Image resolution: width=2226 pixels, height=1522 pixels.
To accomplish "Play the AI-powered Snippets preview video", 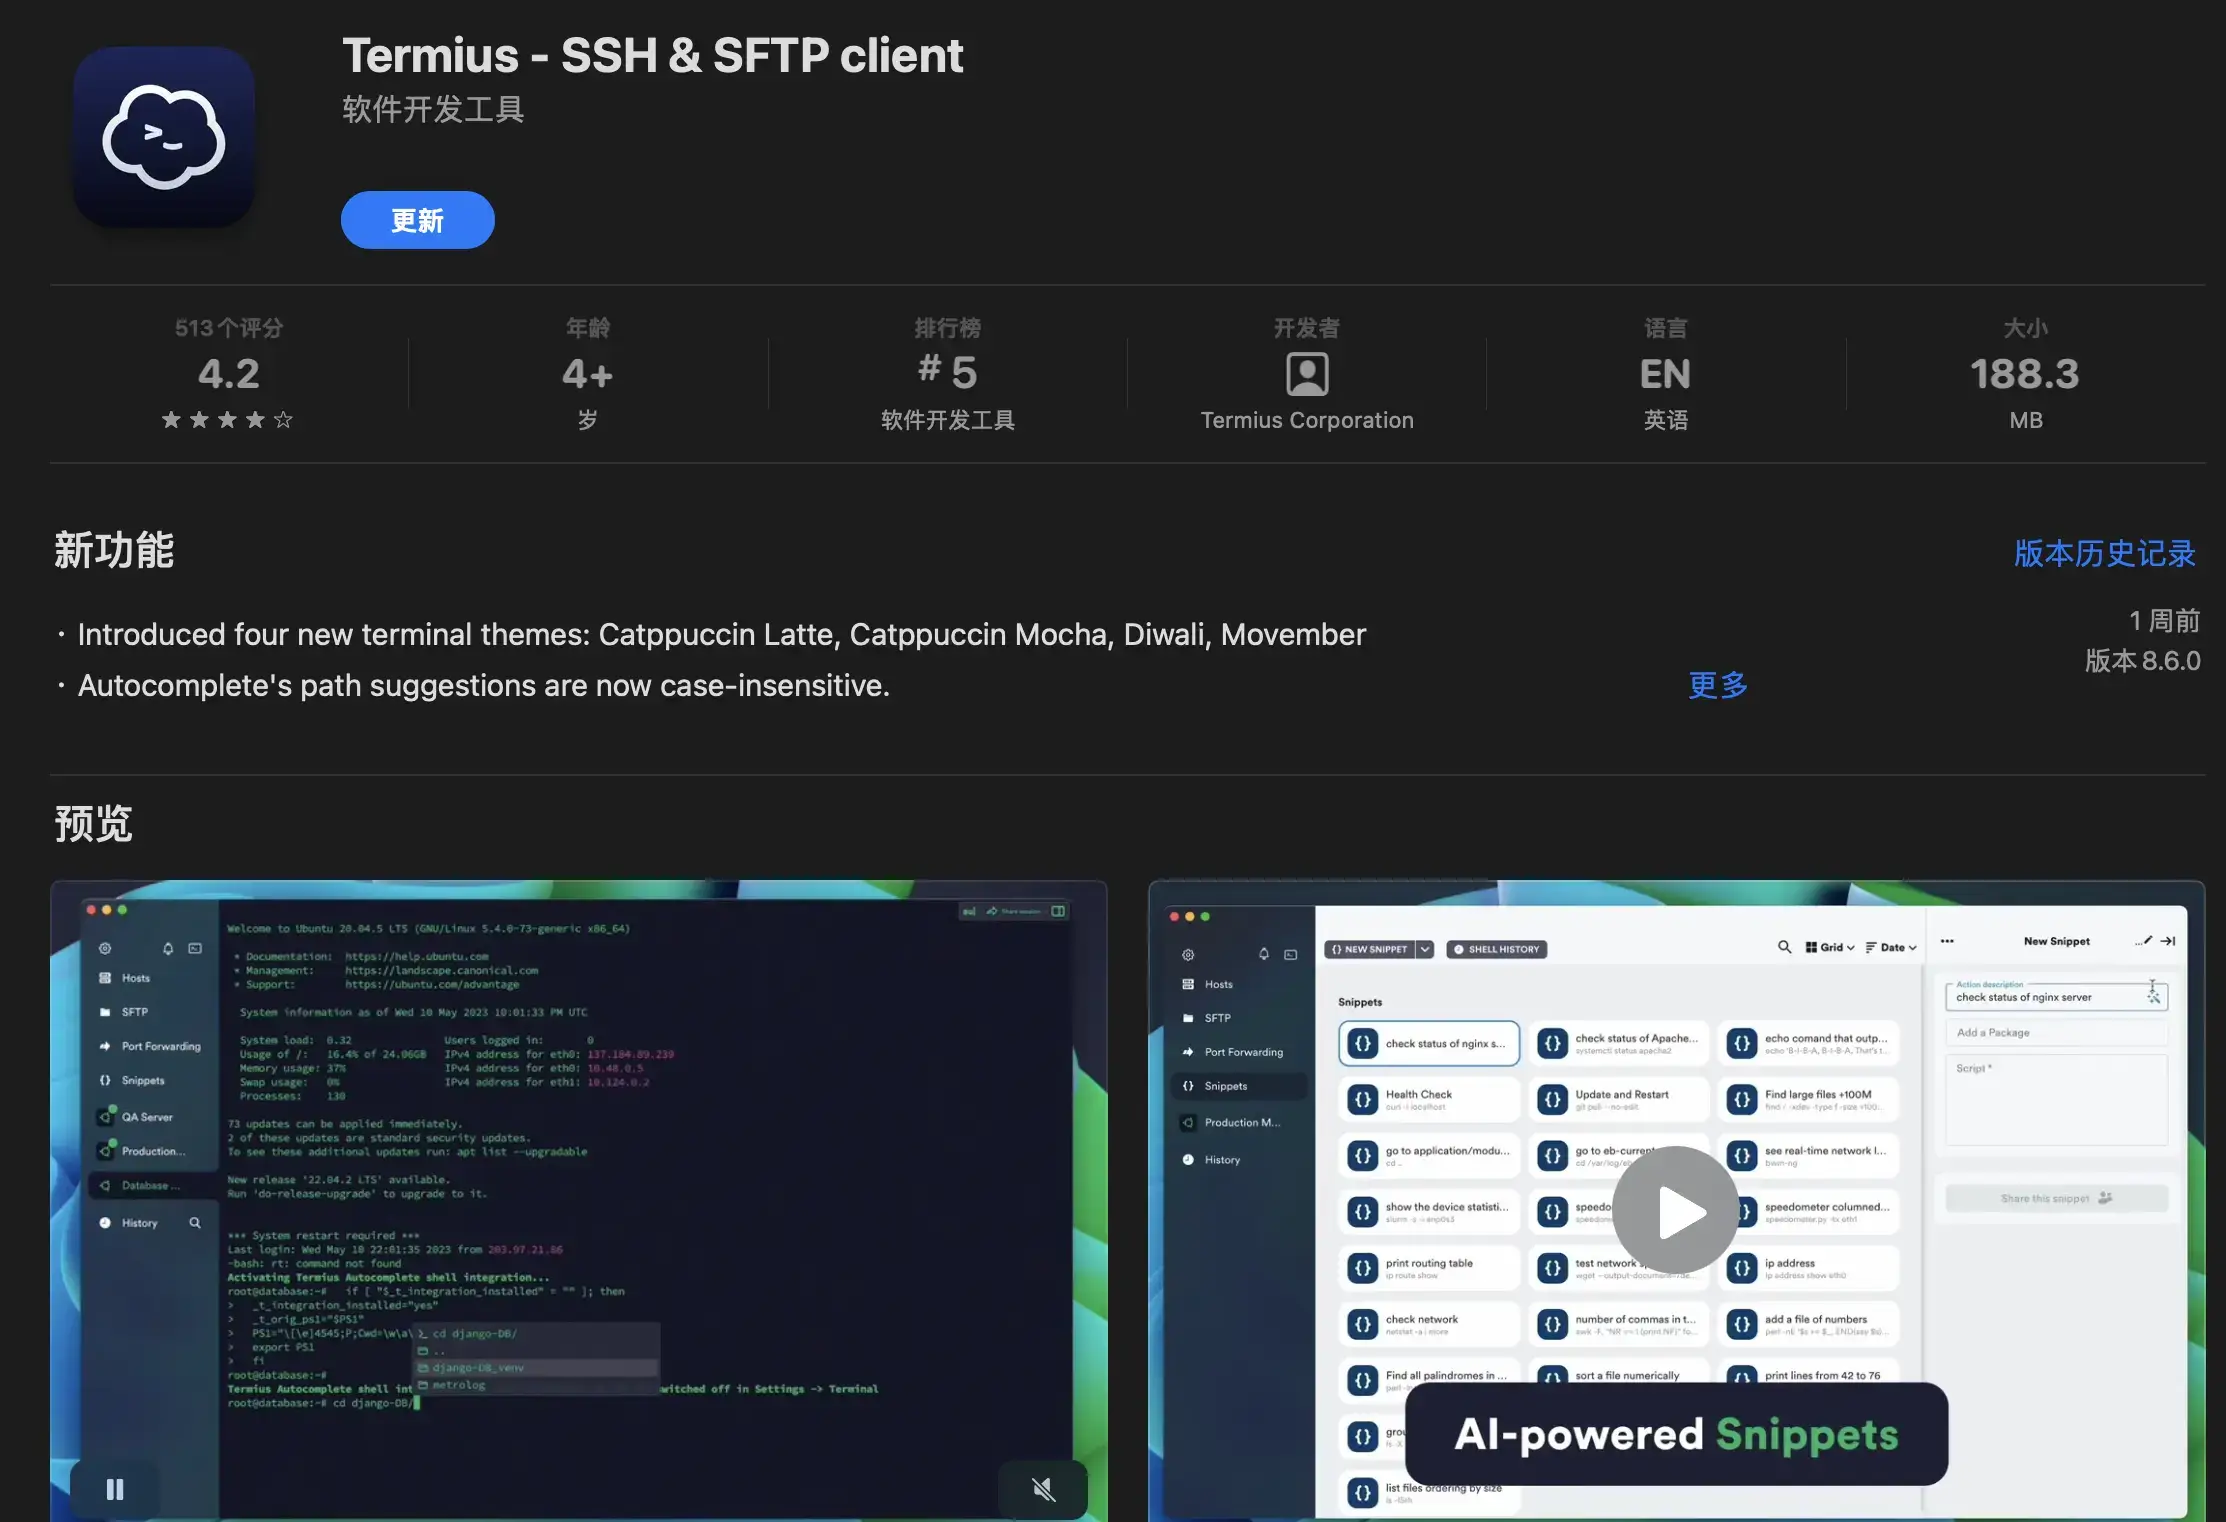I will [1676, 1211].
